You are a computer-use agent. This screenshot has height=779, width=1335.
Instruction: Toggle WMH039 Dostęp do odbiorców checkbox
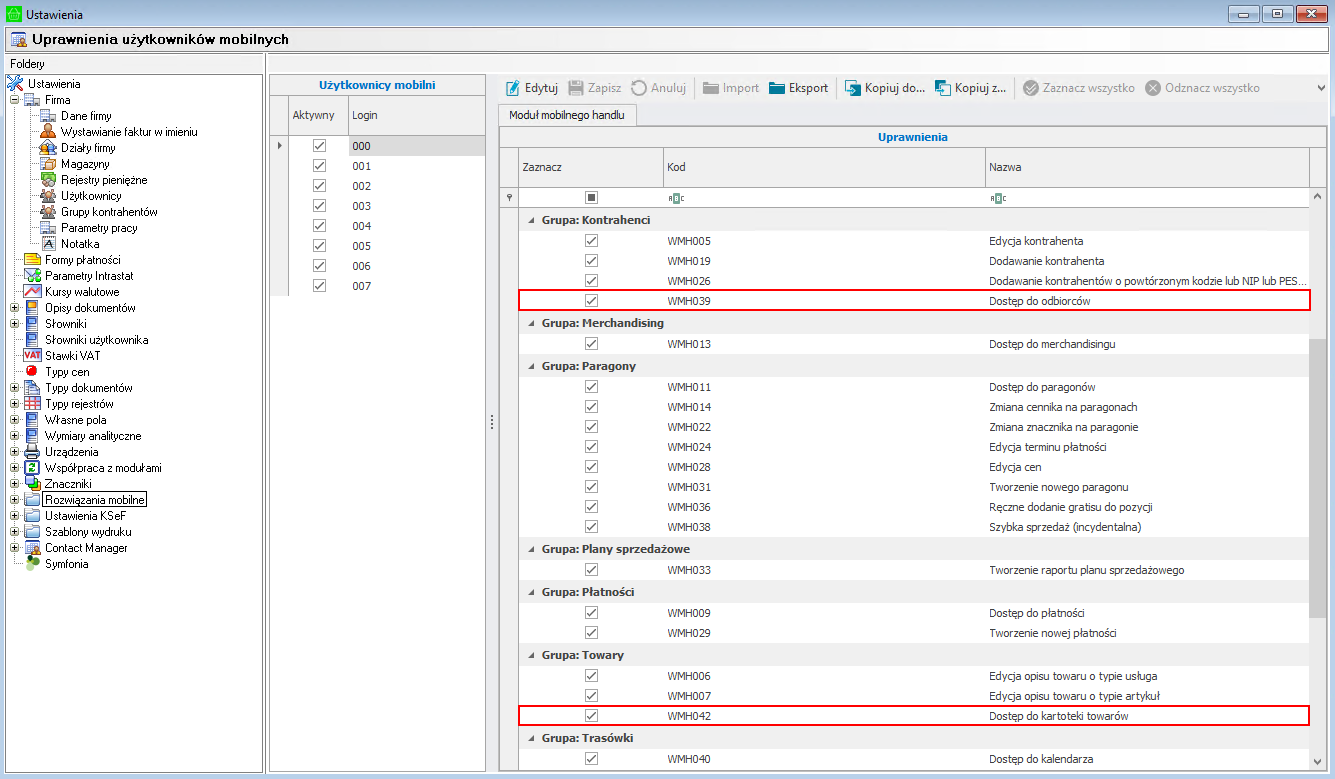tap(591, 301)
